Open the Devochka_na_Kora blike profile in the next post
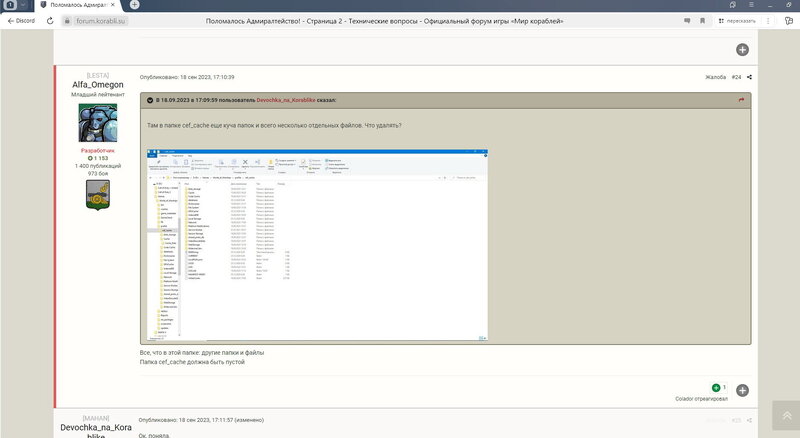Screen dimensions: 800x438 pos(96,431)
